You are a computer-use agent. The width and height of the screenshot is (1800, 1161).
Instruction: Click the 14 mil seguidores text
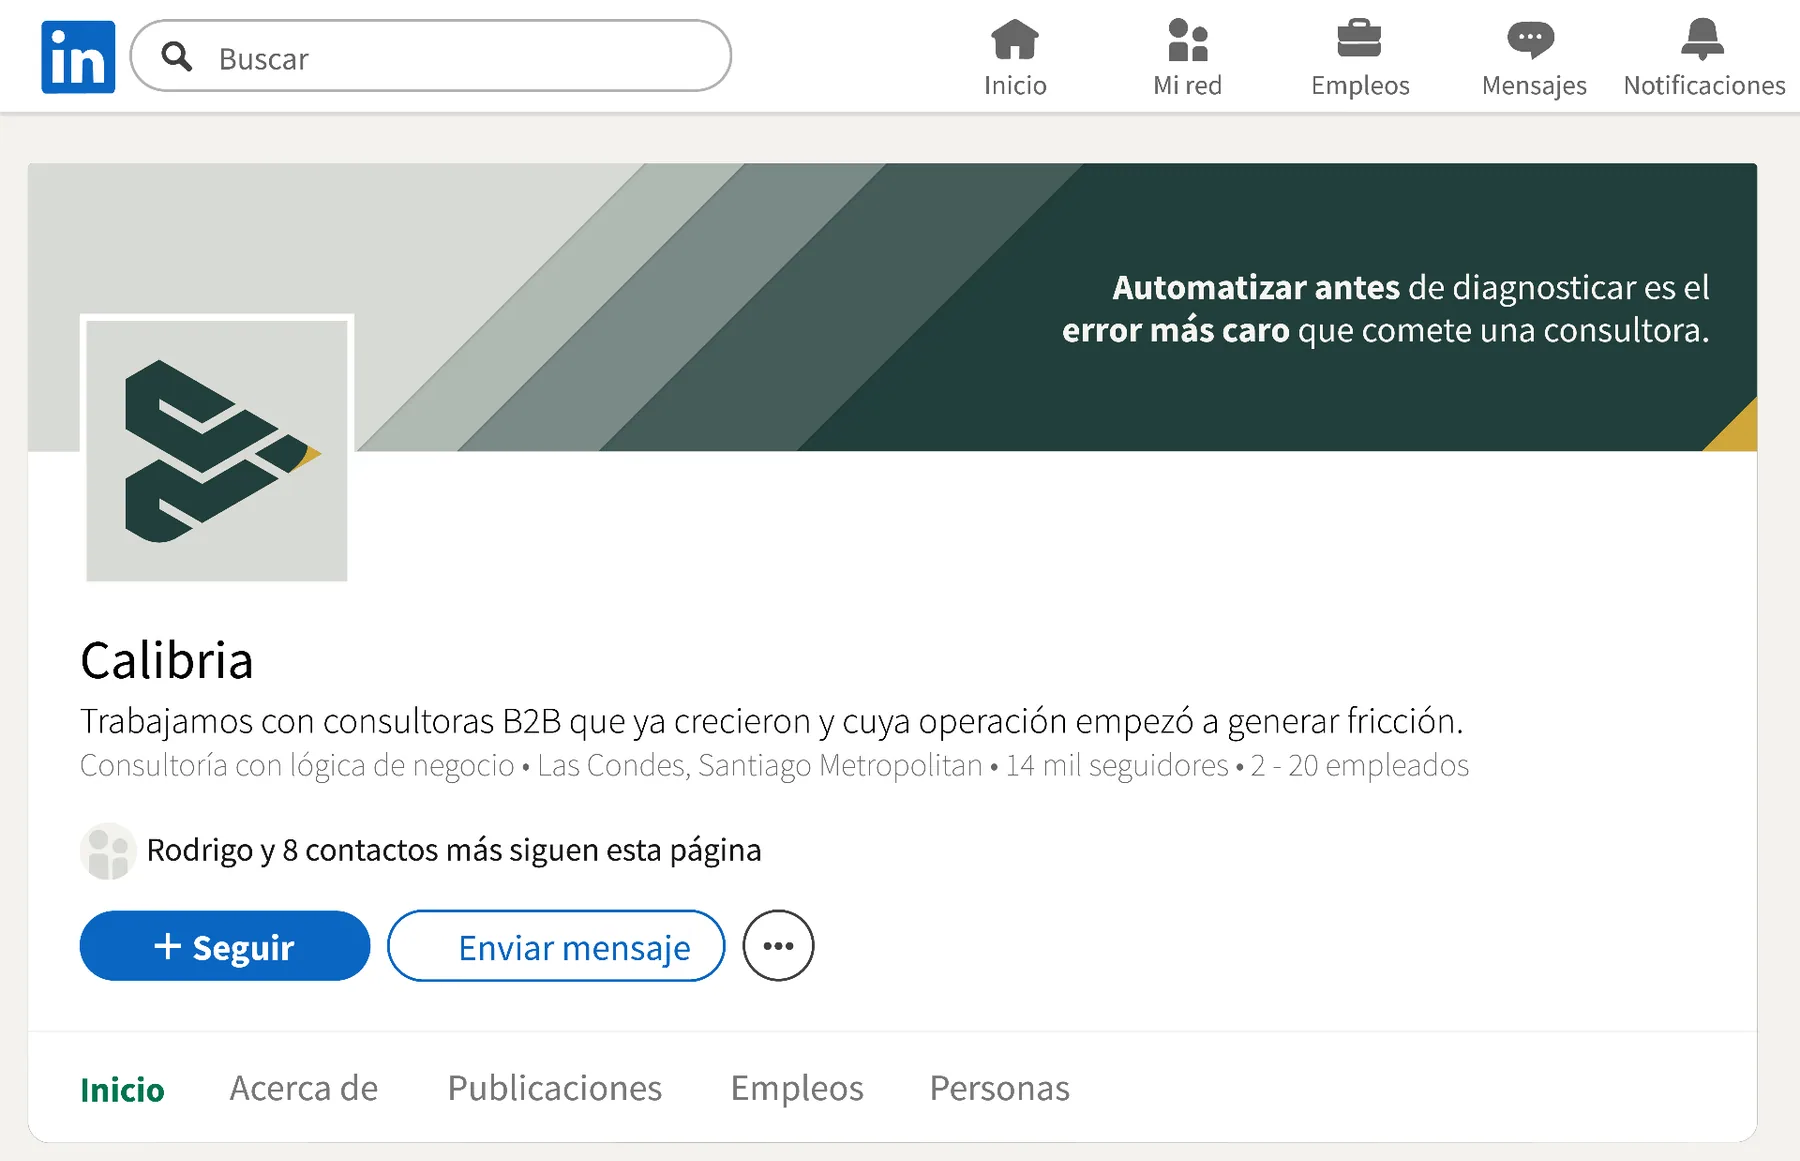click(1117, 766)
